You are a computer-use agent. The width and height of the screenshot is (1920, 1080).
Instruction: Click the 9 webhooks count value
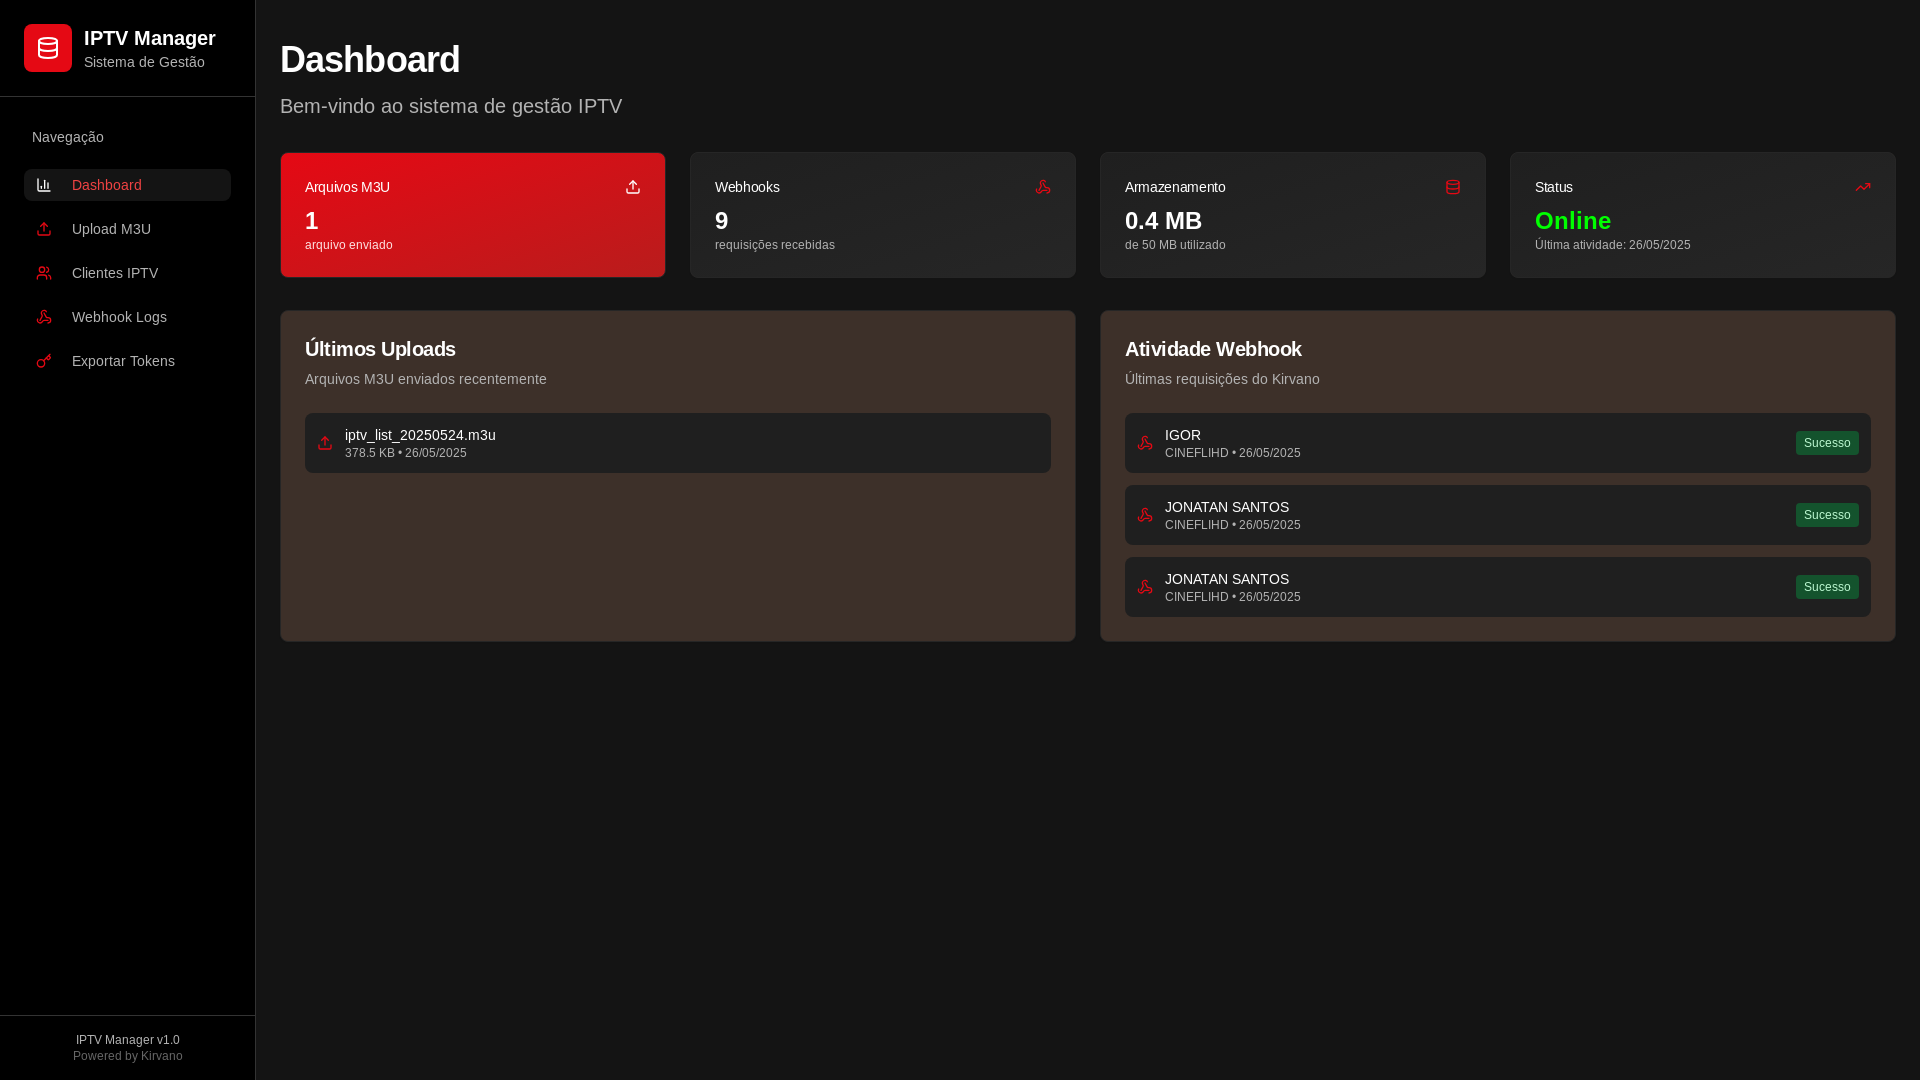[x=722, y=221]
